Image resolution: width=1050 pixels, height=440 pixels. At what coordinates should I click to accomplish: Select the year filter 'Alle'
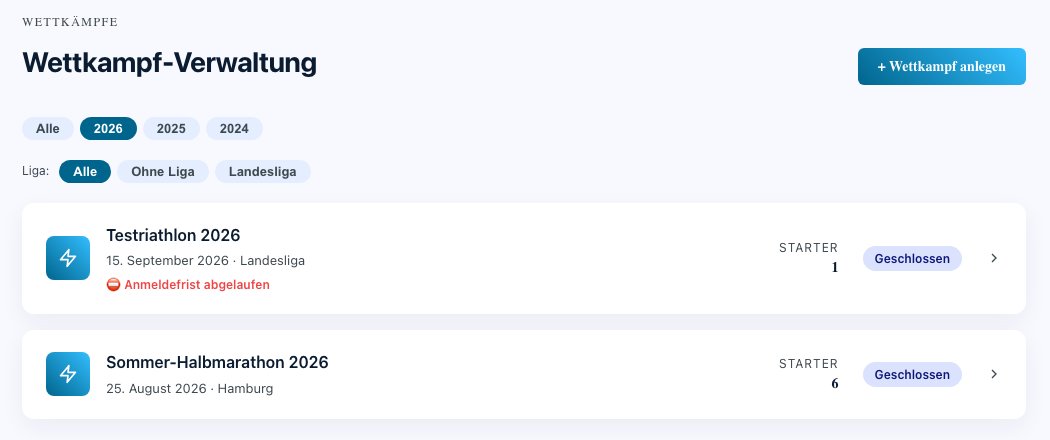48,129
